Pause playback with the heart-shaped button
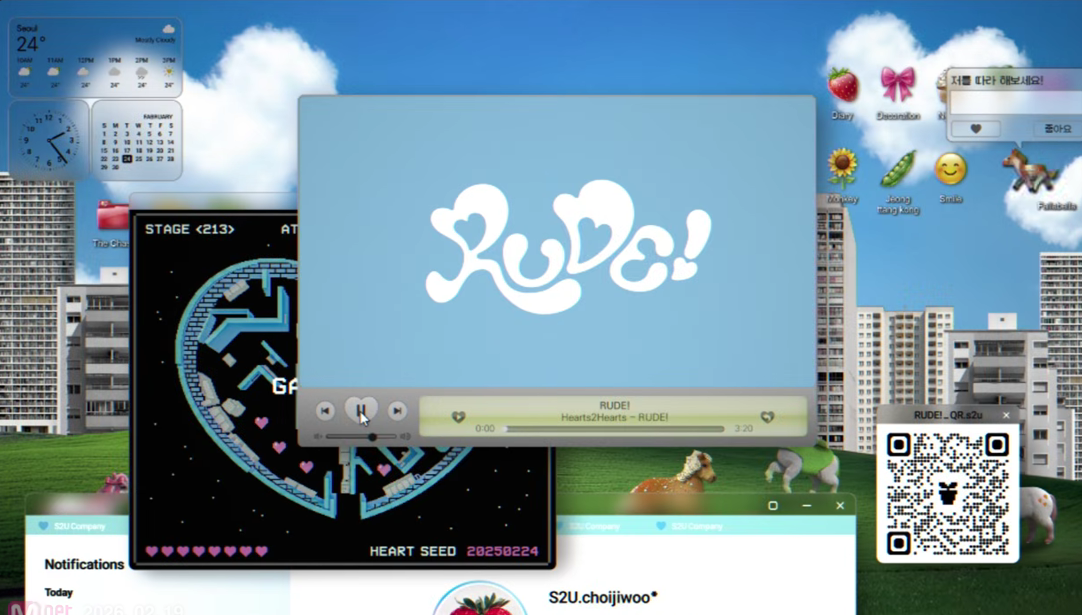 tap(361, 410)
